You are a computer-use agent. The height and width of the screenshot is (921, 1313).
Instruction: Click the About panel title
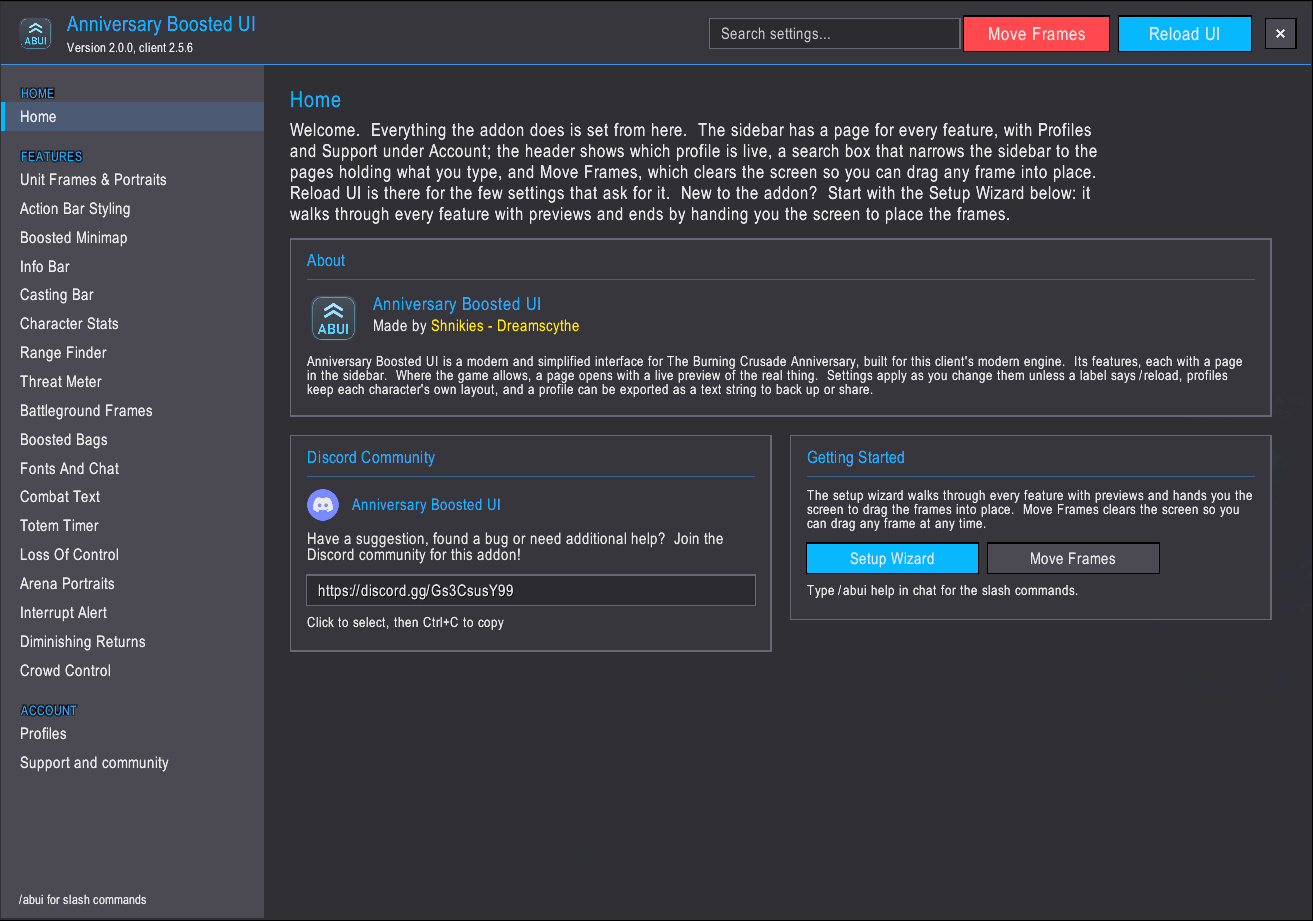(326, 261)
